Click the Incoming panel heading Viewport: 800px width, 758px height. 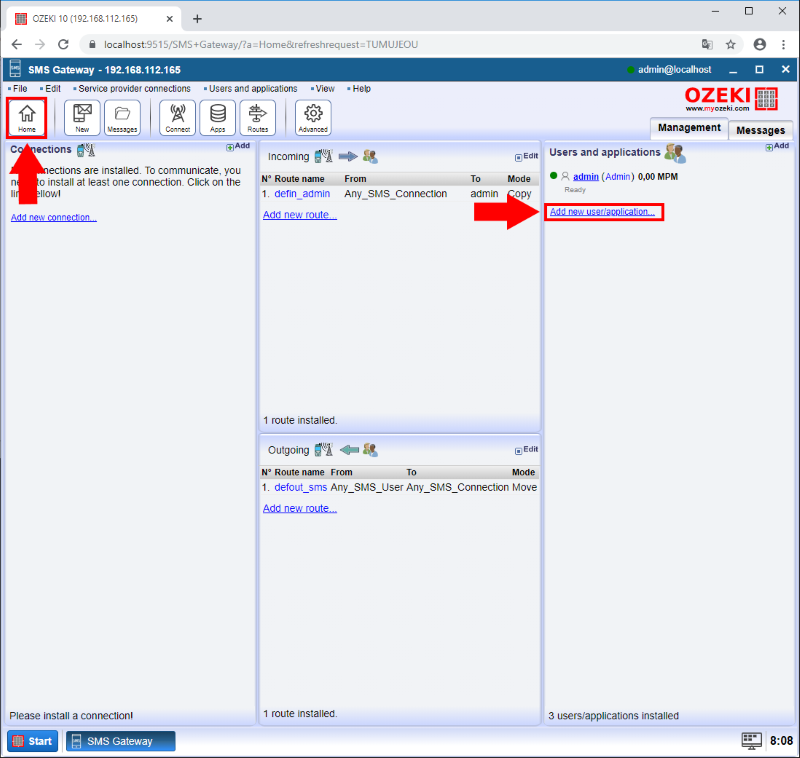click(289, 157)
